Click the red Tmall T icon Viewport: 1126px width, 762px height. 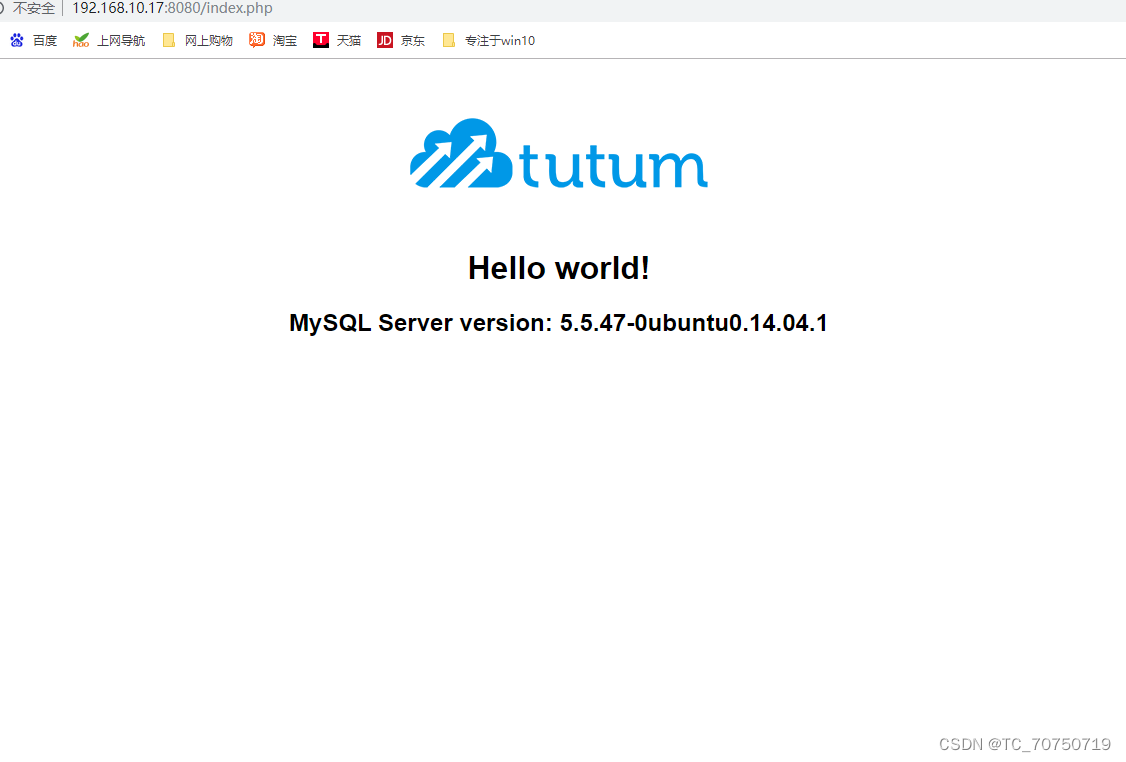point(320,40)
